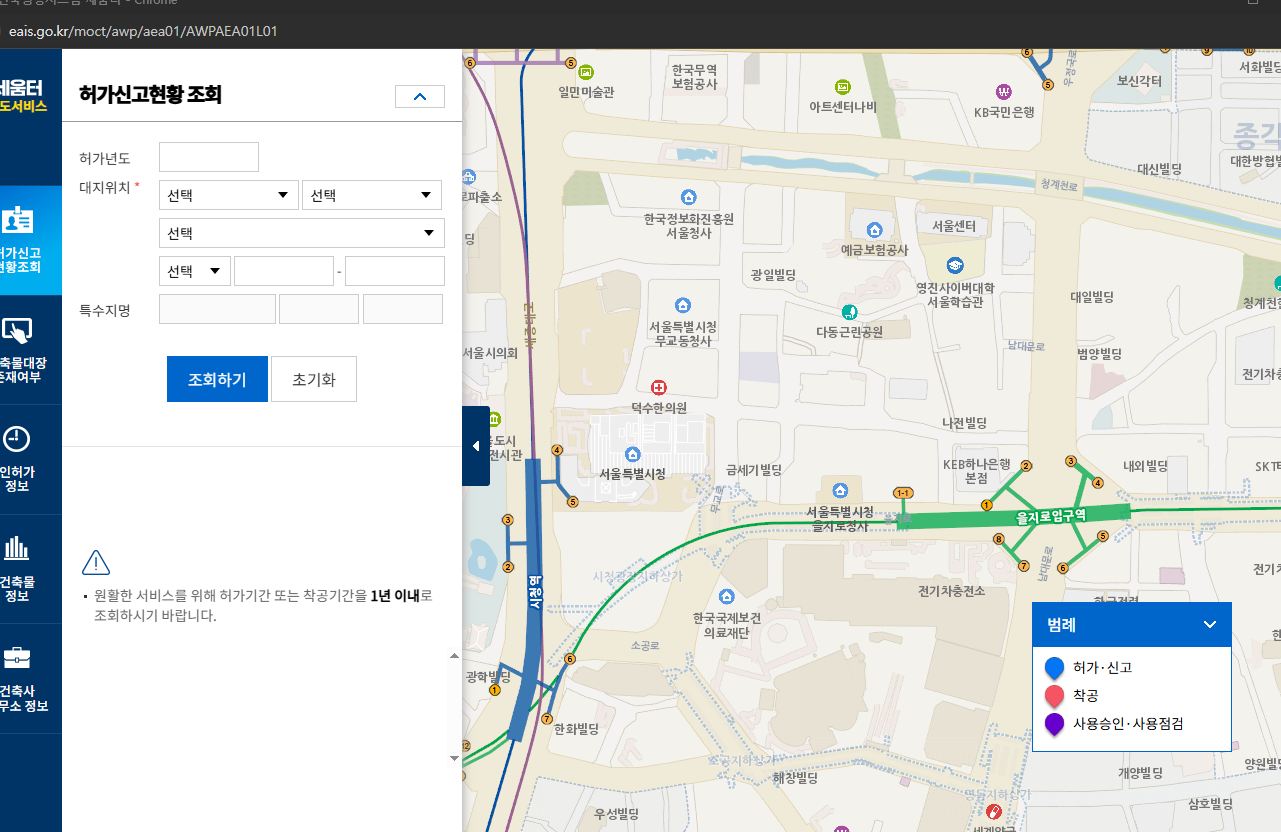Click the 대신빌딩 map label

[1160, 169]
